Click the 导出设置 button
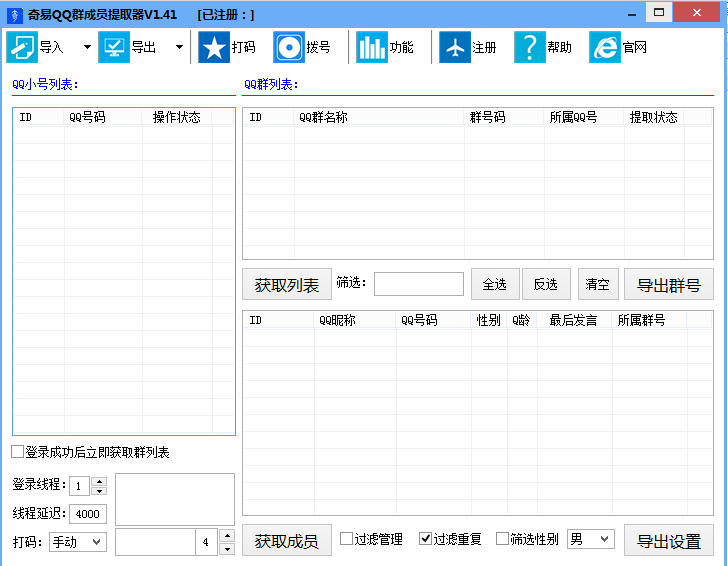 pos(669,540)
